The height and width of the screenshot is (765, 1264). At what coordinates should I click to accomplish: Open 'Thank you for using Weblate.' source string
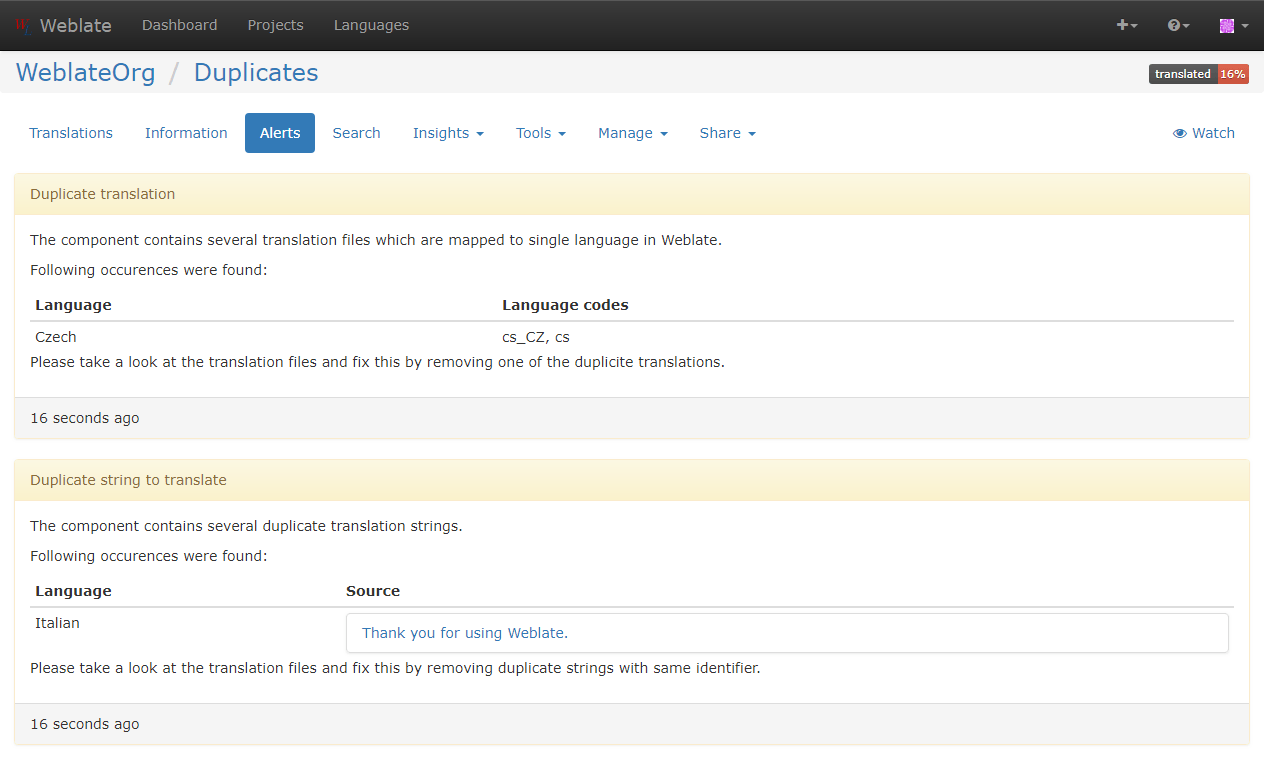[465, 633]
